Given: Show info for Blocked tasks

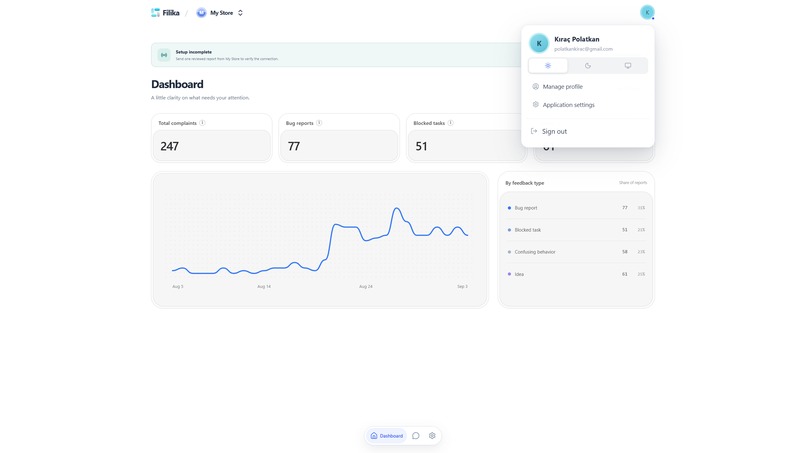Looking at the screenshot, I should 451,123.
